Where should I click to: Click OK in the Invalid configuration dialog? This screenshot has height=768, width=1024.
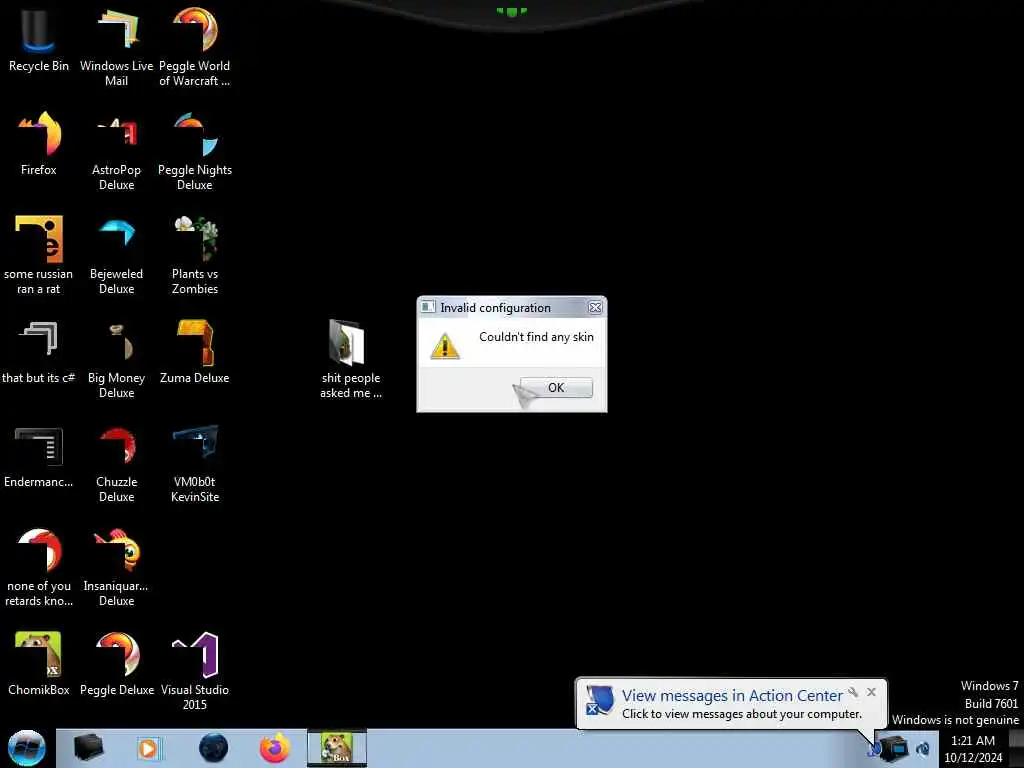pos(556,387)
